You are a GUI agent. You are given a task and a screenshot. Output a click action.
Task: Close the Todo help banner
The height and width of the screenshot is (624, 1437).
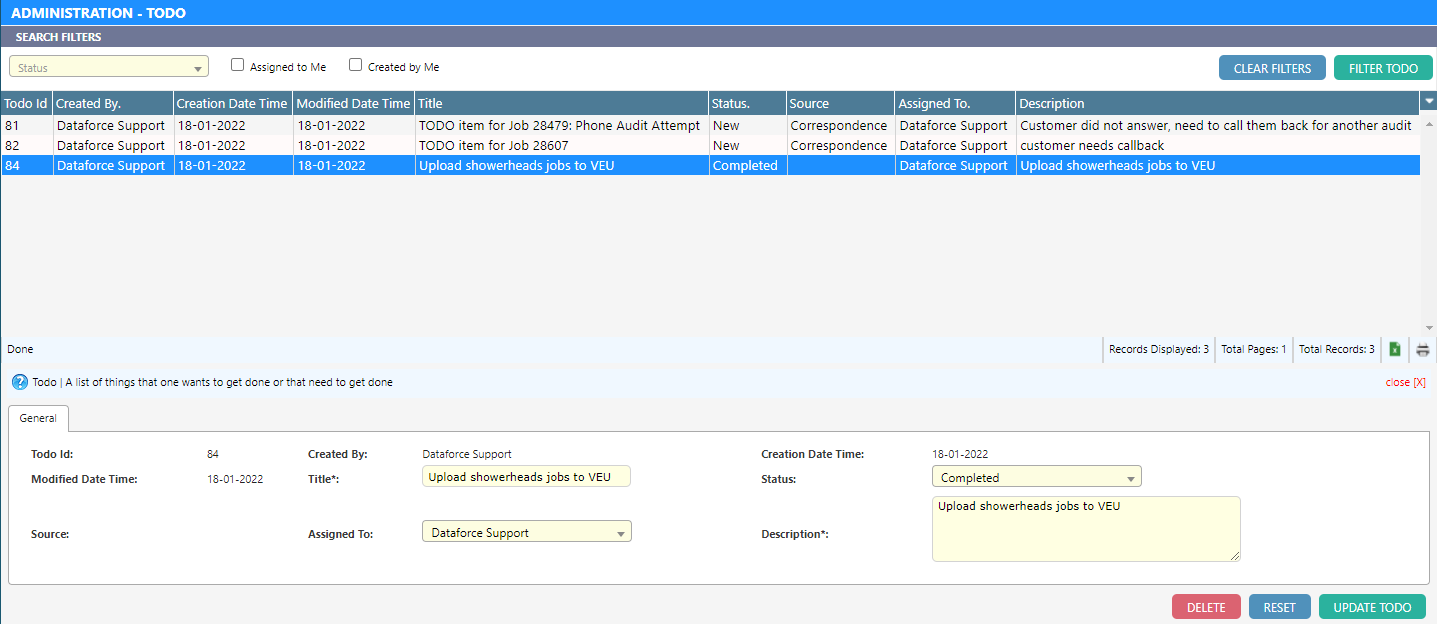1405,382
